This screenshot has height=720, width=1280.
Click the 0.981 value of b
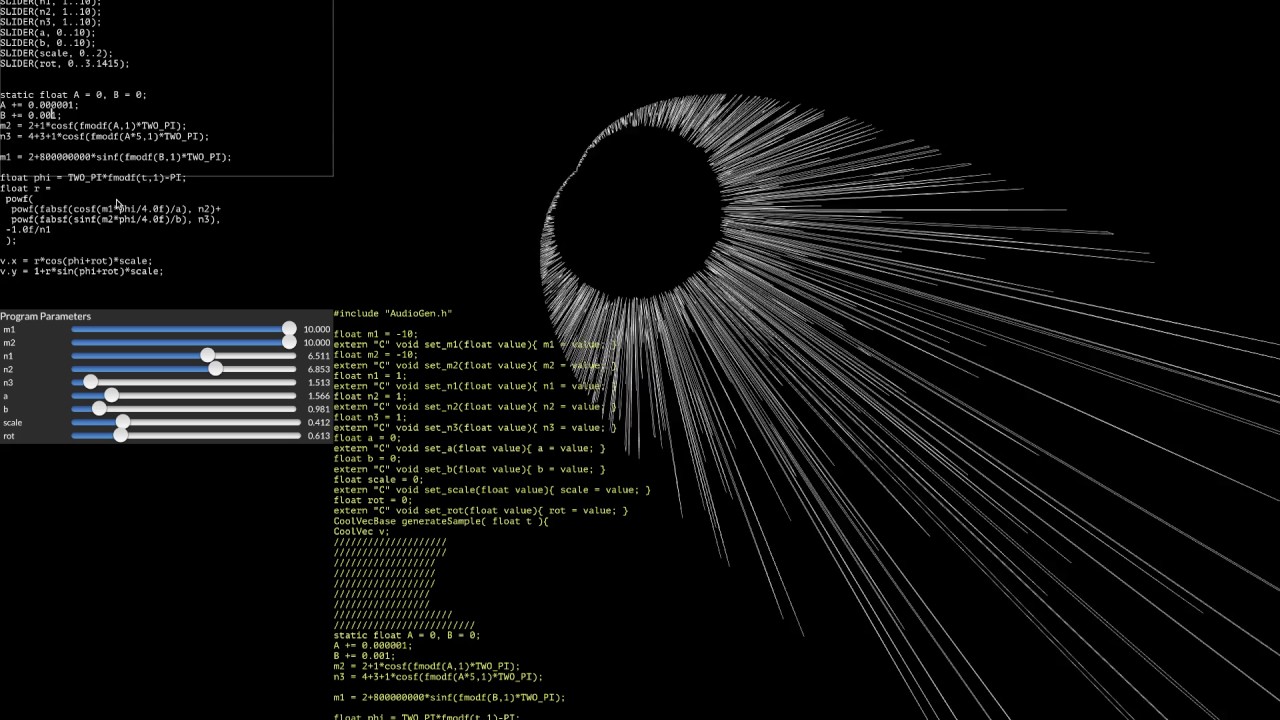pos(318,409)
